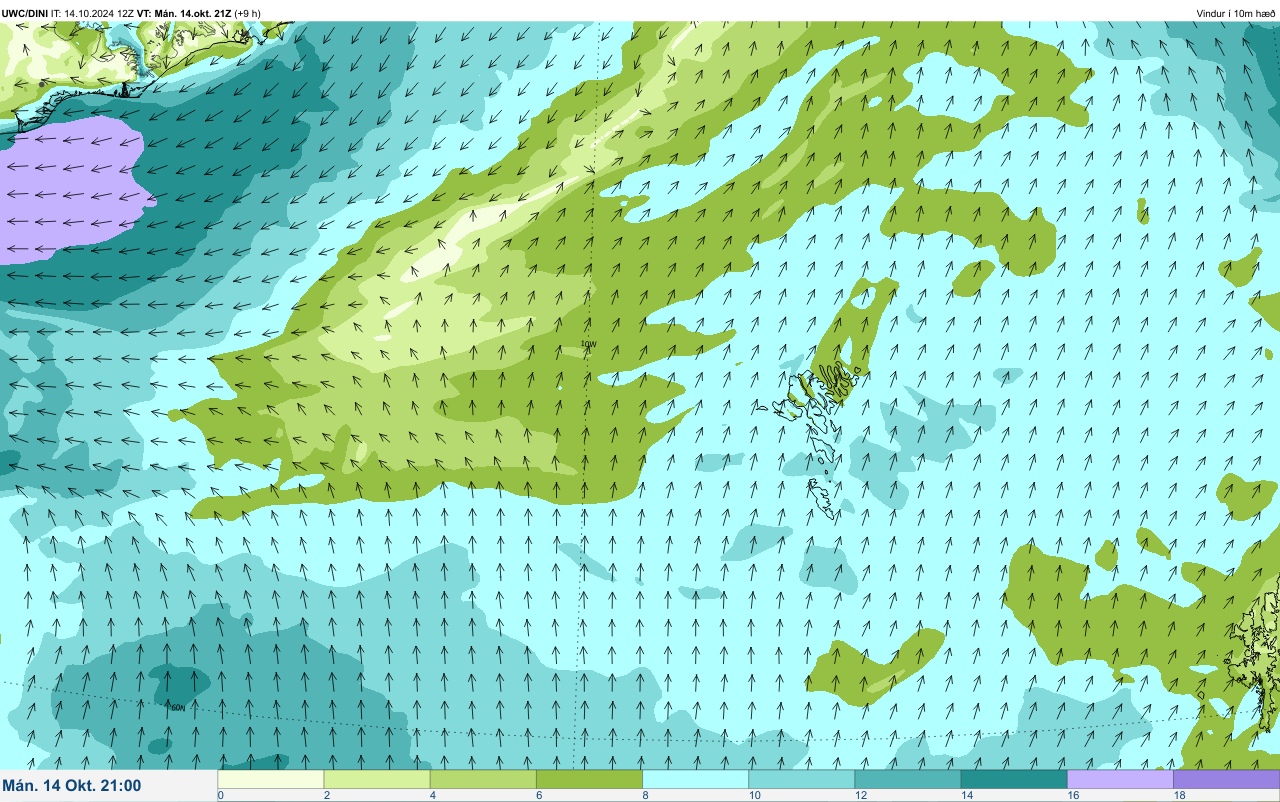
Task: Click the pale yellow 0–2 legend swatch
Action: [271, 779]
